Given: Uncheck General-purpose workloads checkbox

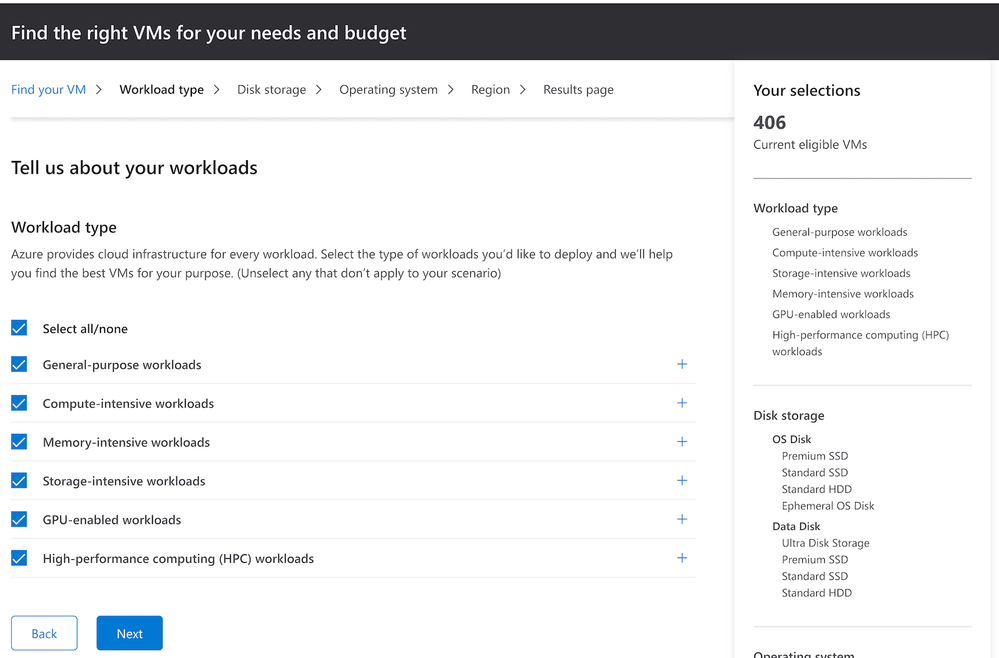Looking at the screenshot, I should [19, 364].
